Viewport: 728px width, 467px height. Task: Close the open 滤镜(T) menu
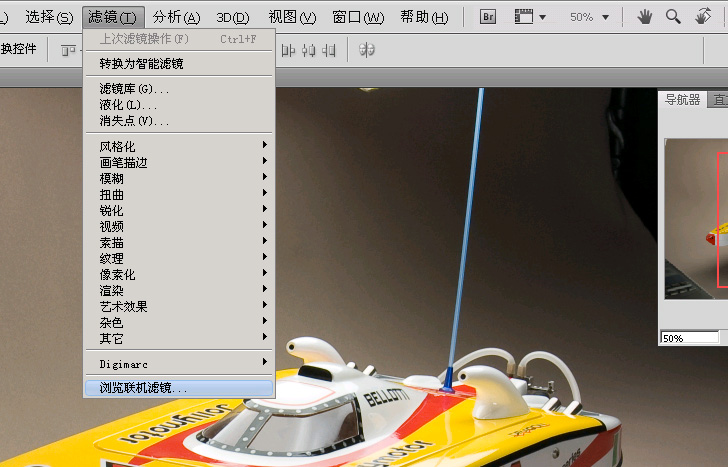113,18
